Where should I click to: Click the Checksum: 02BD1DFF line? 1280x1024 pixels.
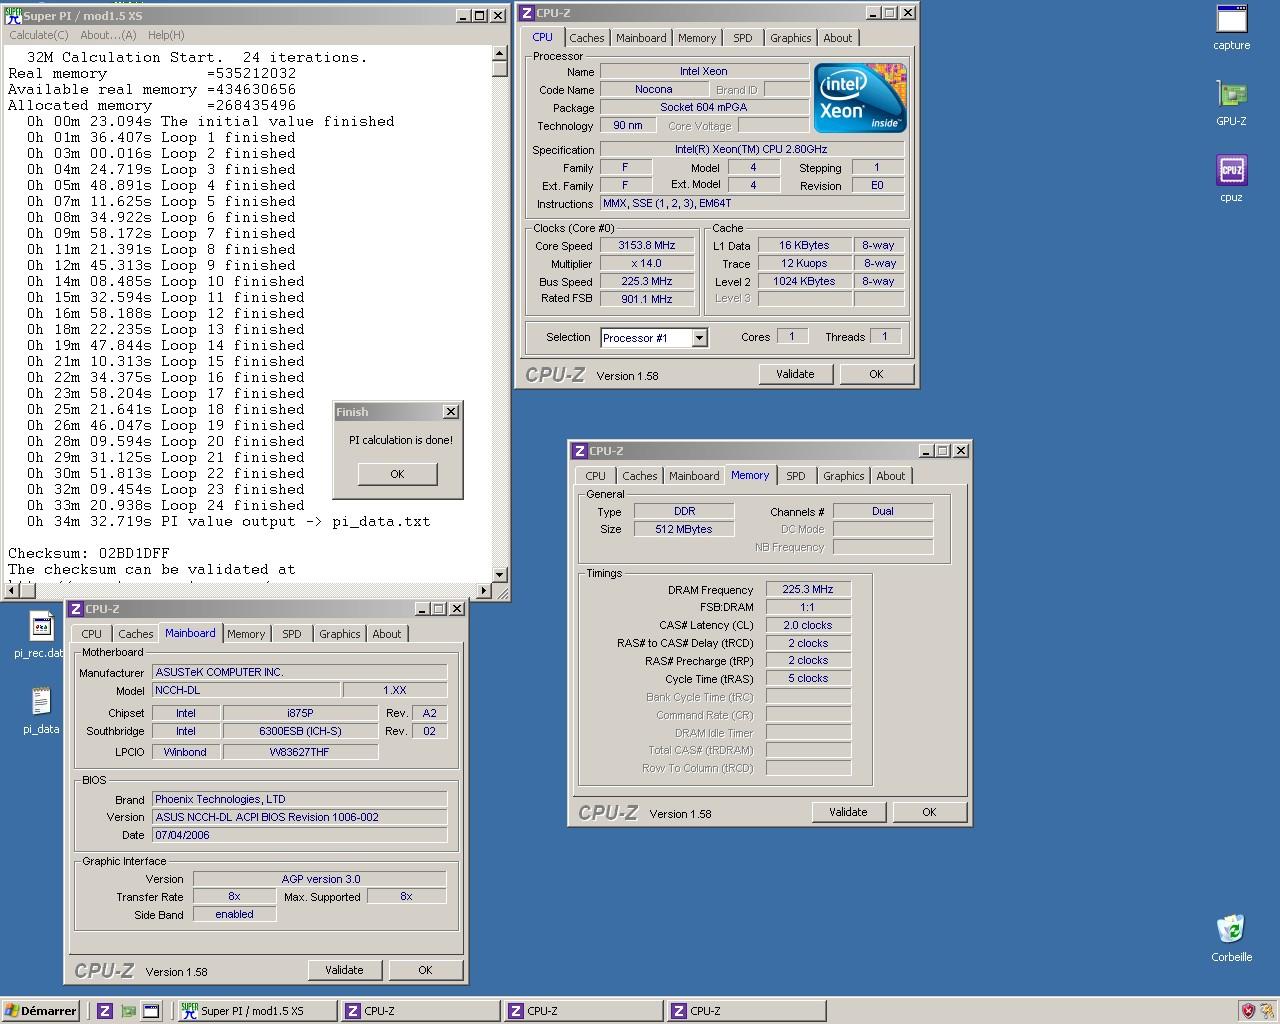[x=89, y=553]
